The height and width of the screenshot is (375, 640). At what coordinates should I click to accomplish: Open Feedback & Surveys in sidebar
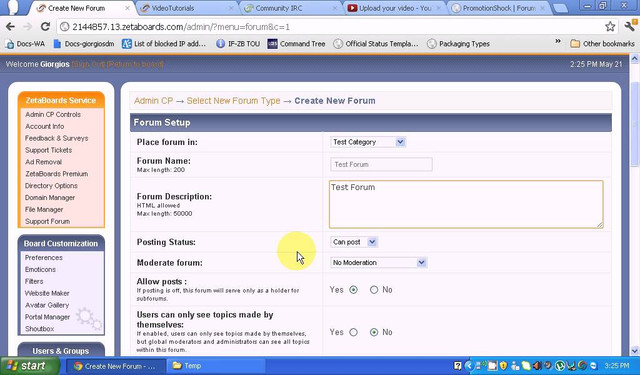pyautogui.click(x=56, y=138)
